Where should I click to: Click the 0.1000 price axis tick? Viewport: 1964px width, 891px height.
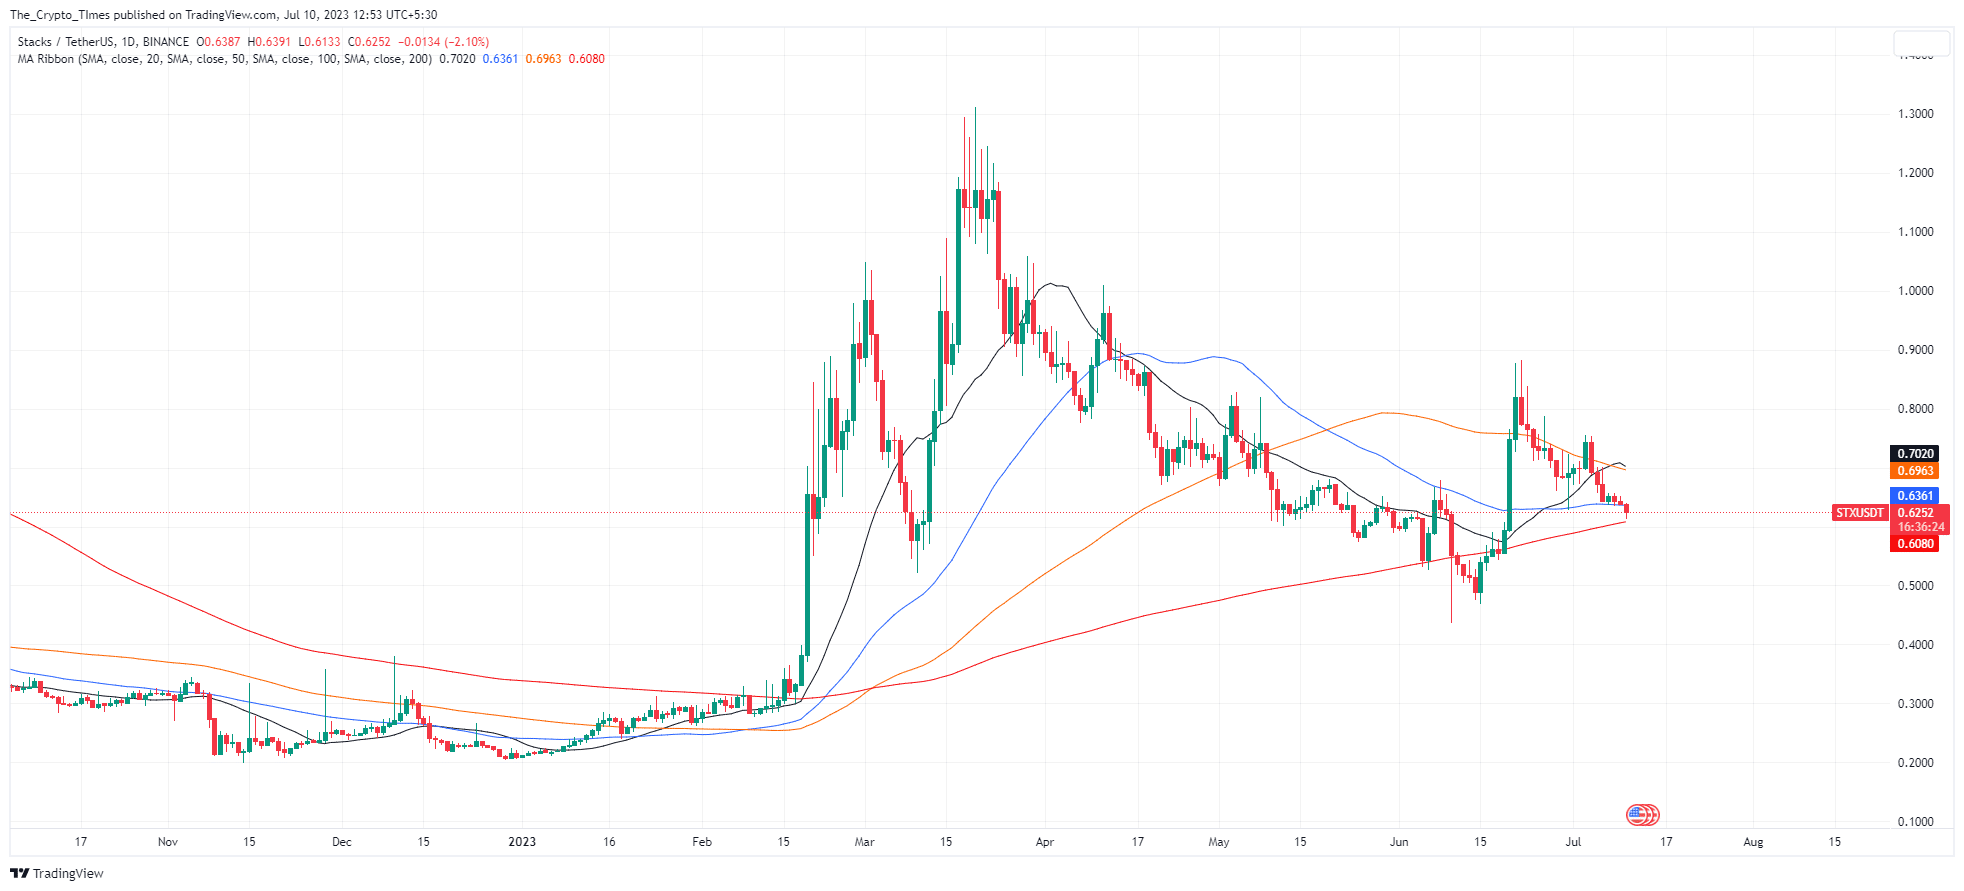(1916, 822)
